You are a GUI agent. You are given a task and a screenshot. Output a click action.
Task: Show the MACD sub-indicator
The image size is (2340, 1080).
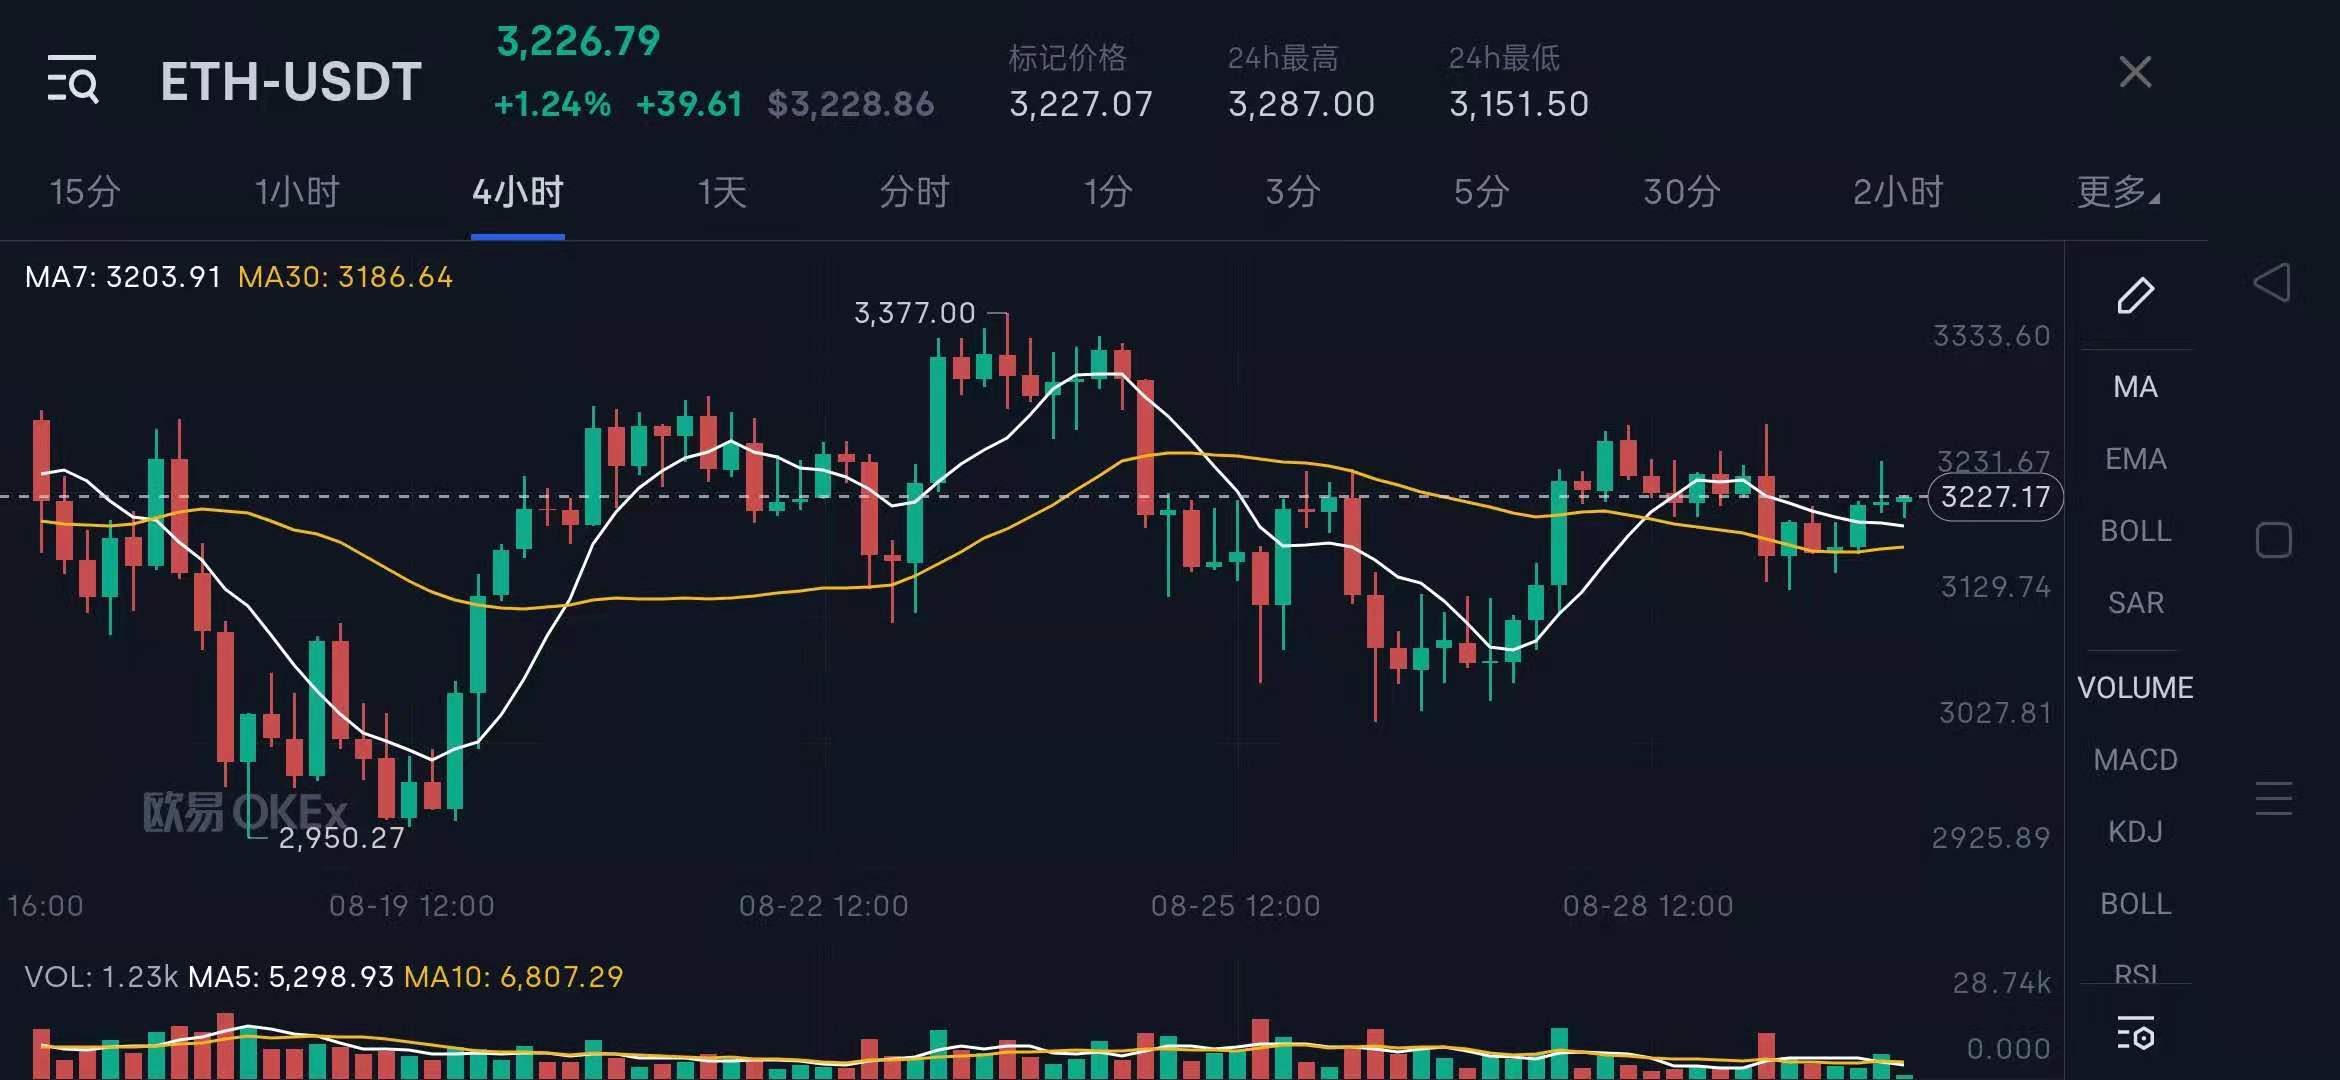pyautogui.click(x=2135, y=760)
